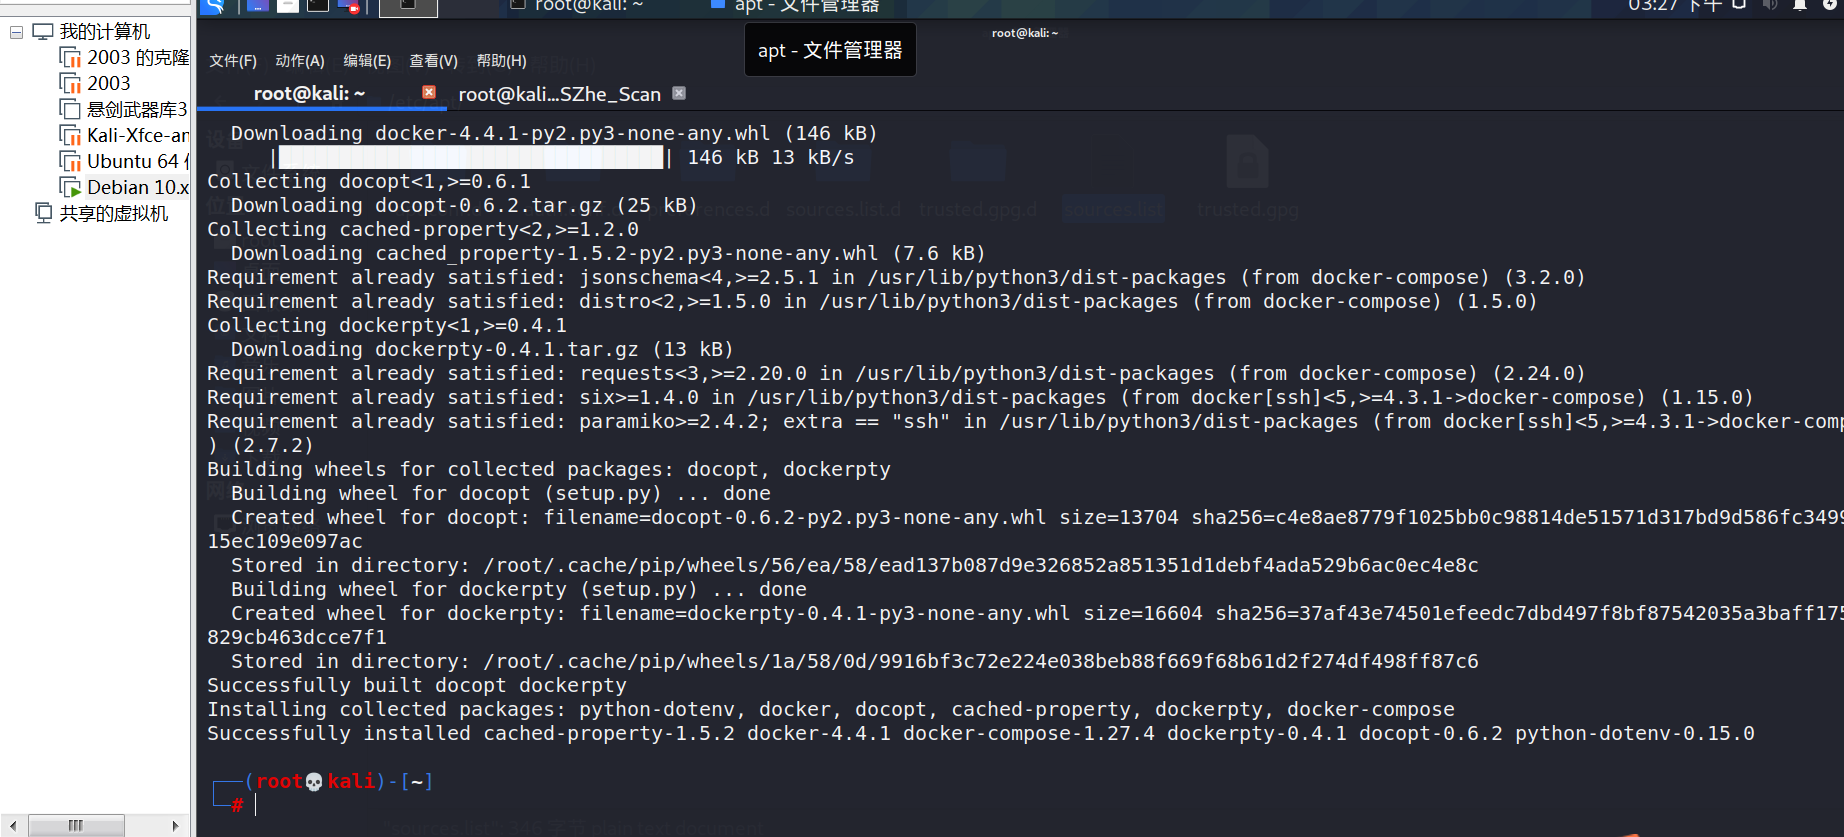Click the '146 kB 13 kB/s' download speed text
This screenshot has height=837, width=1844.
tap(770, 157)
